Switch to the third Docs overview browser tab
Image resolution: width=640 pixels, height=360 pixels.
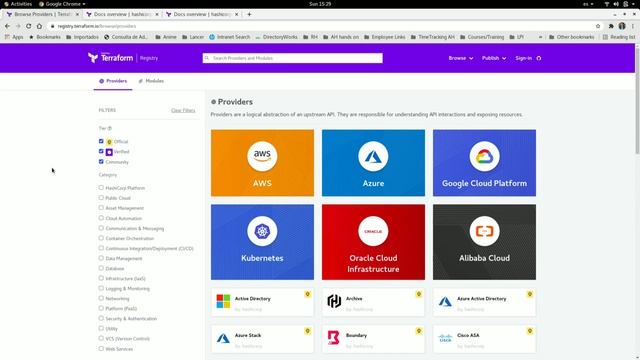pos(202,14)
